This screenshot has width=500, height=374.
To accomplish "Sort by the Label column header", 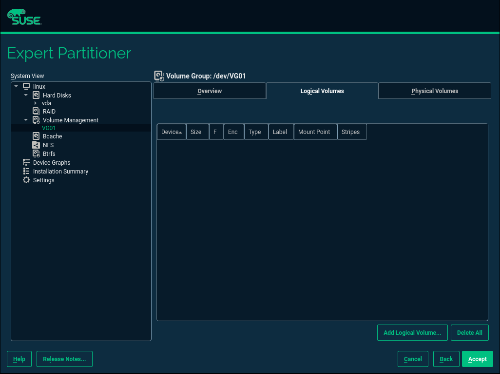I will pos(281,132).
